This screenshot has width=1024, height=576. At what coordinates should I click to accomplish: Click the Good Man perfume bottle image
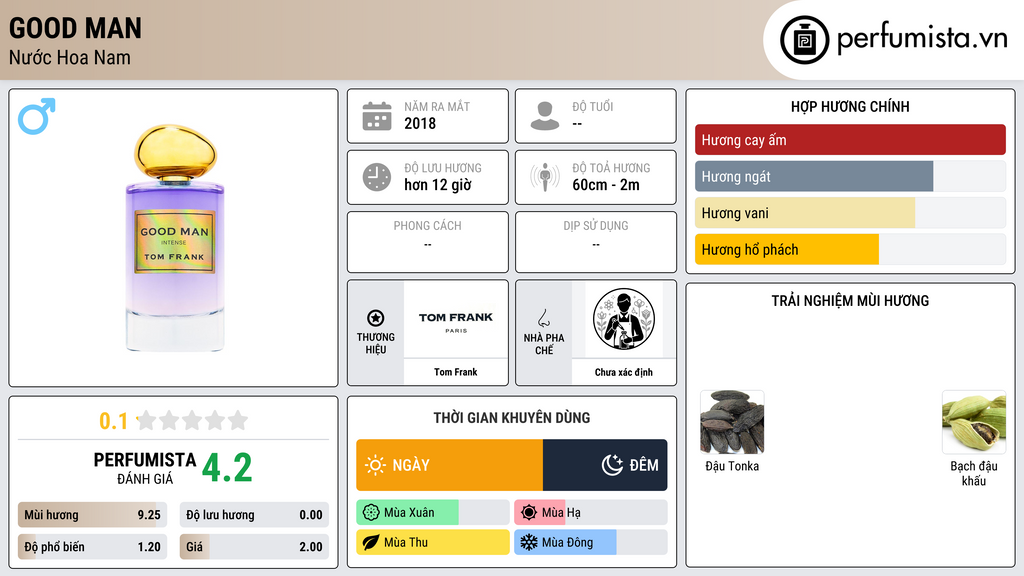[174, 238]
